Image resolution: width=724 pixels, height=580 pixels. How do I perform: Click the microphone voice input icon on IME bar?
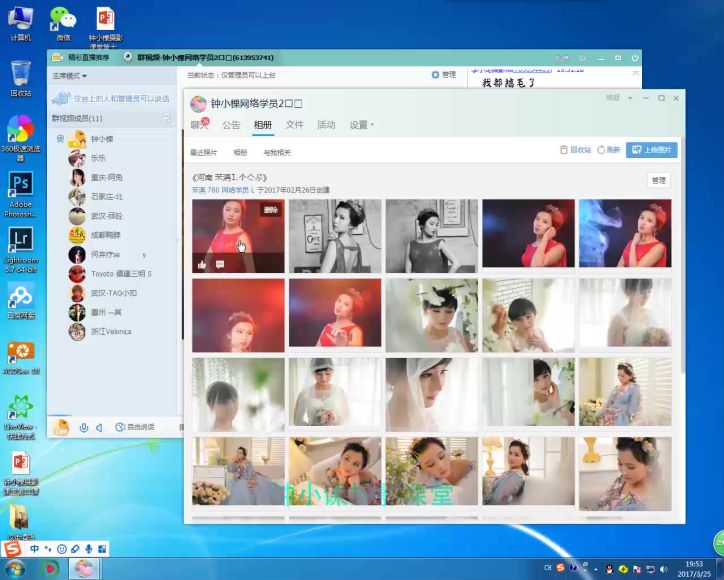pos(88,549)
